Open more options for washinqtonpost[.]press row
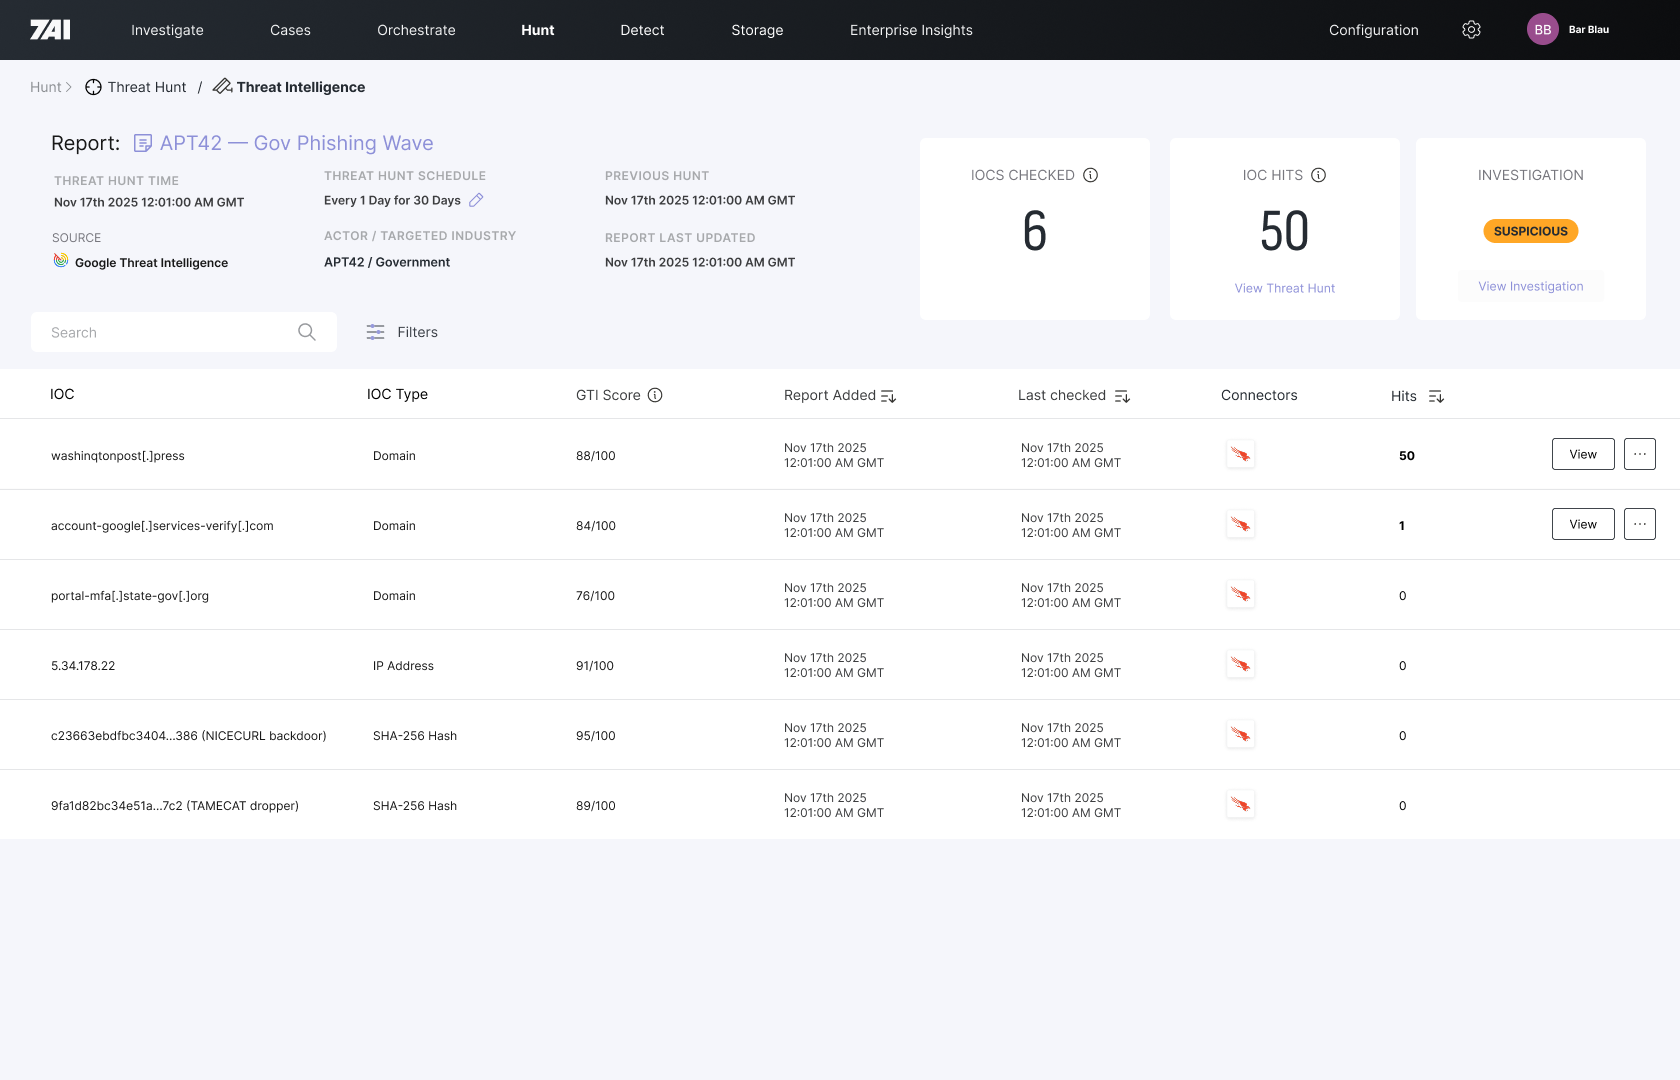 [x=1640, y=454]
